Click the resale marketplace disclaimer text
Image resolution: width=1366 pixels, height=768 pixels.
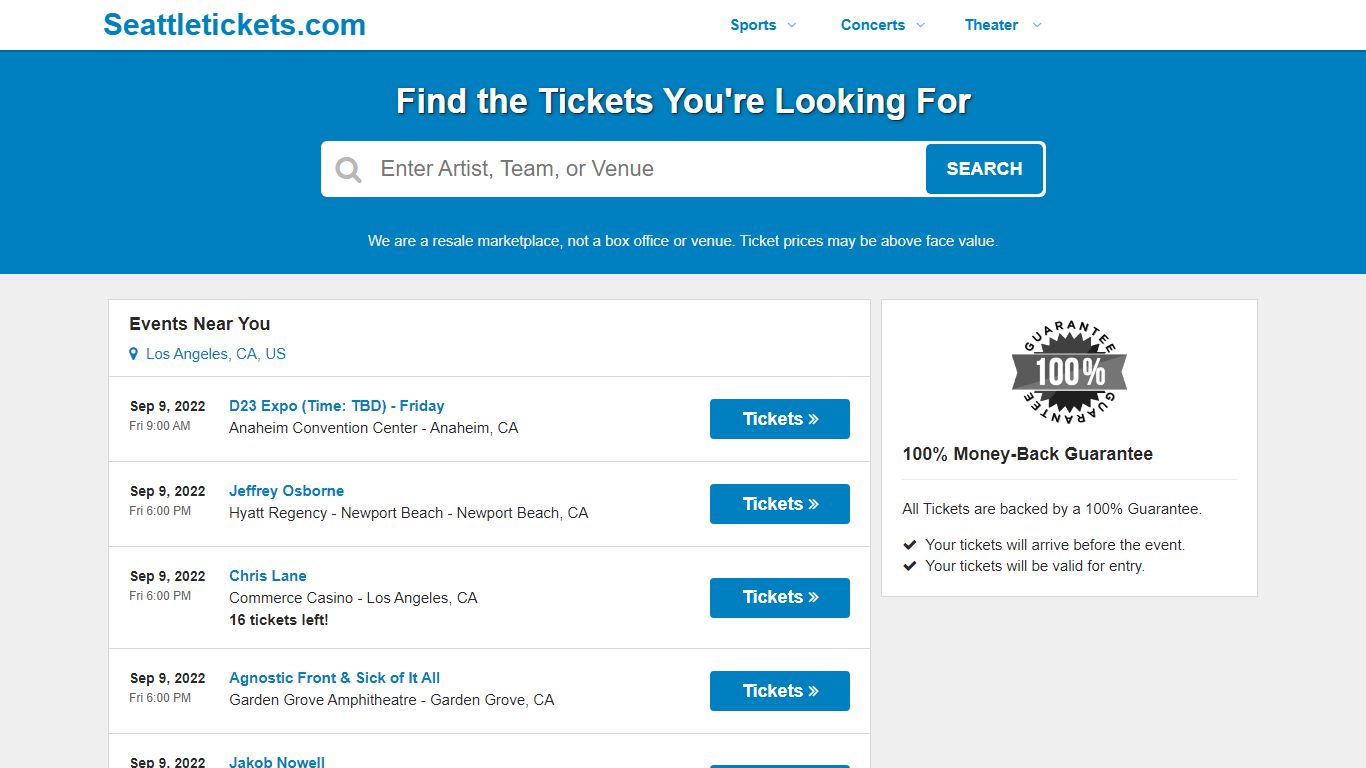(x=683, y=241)
